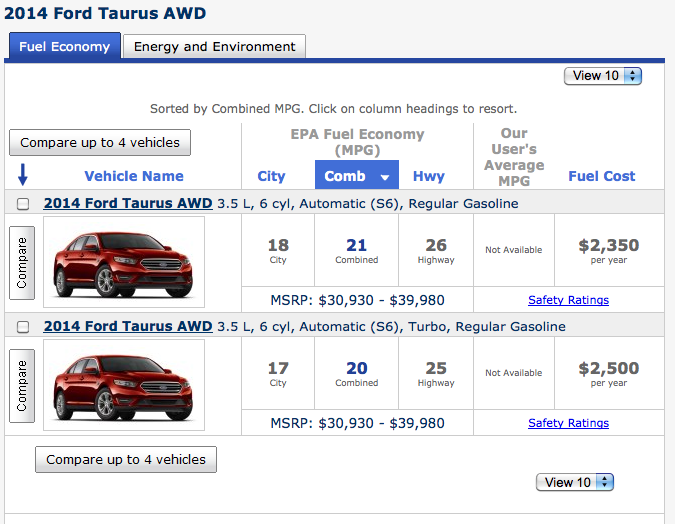Open the first 2014 Ford Taurus AWD link (non-turbo)

(x=128, y=203)
